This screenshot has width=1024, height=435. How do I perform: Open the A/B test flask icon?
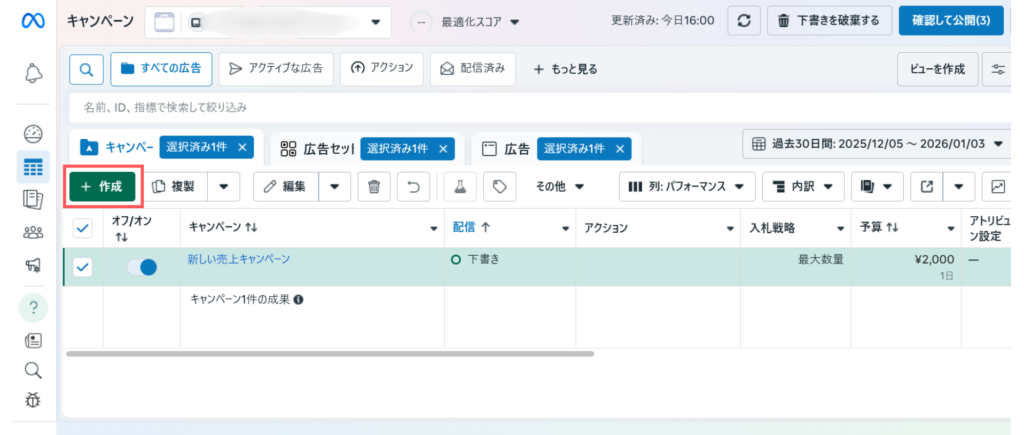(x=460, y=186)
